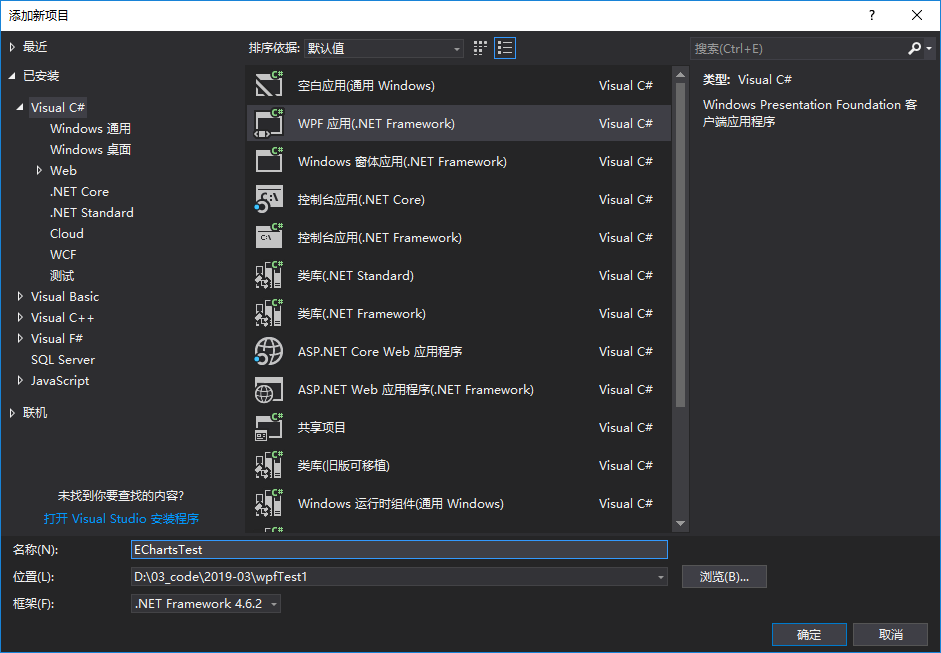Select Windows 桌面 category
This screenshot has height=653, width=941.
click(90, 149)
